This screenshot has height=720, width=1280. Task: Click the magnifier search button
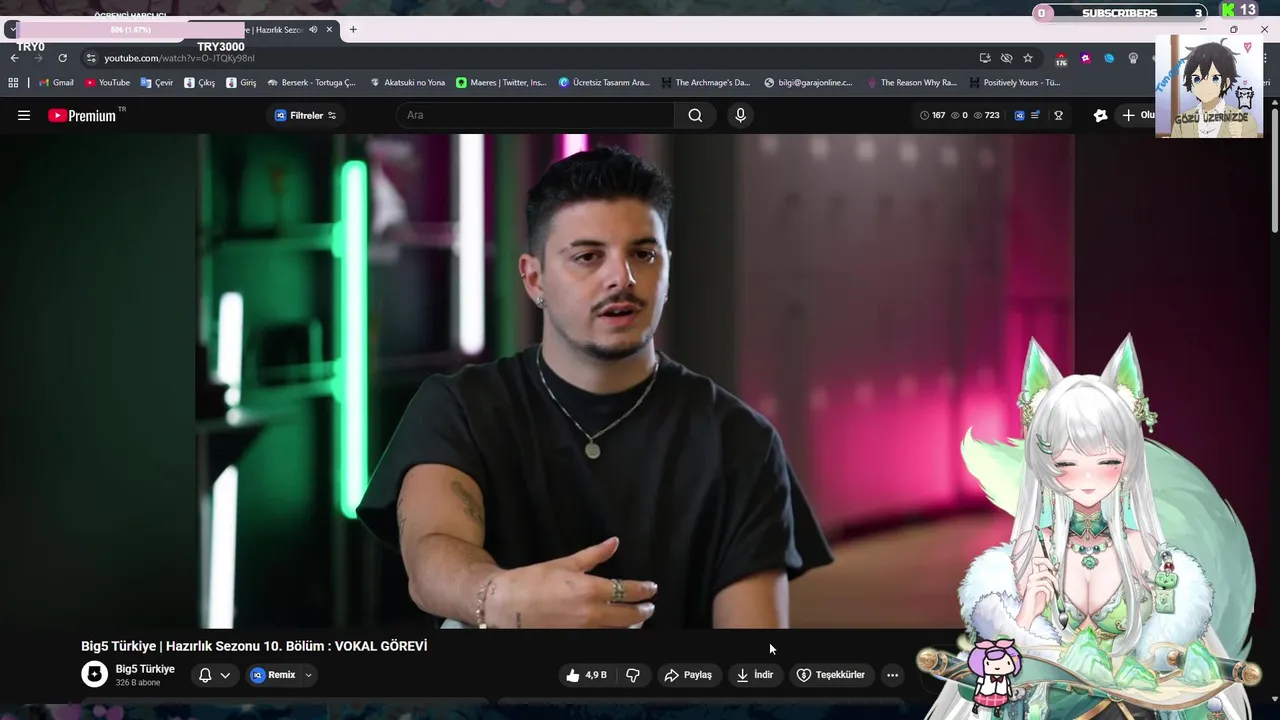coord(695,115)
